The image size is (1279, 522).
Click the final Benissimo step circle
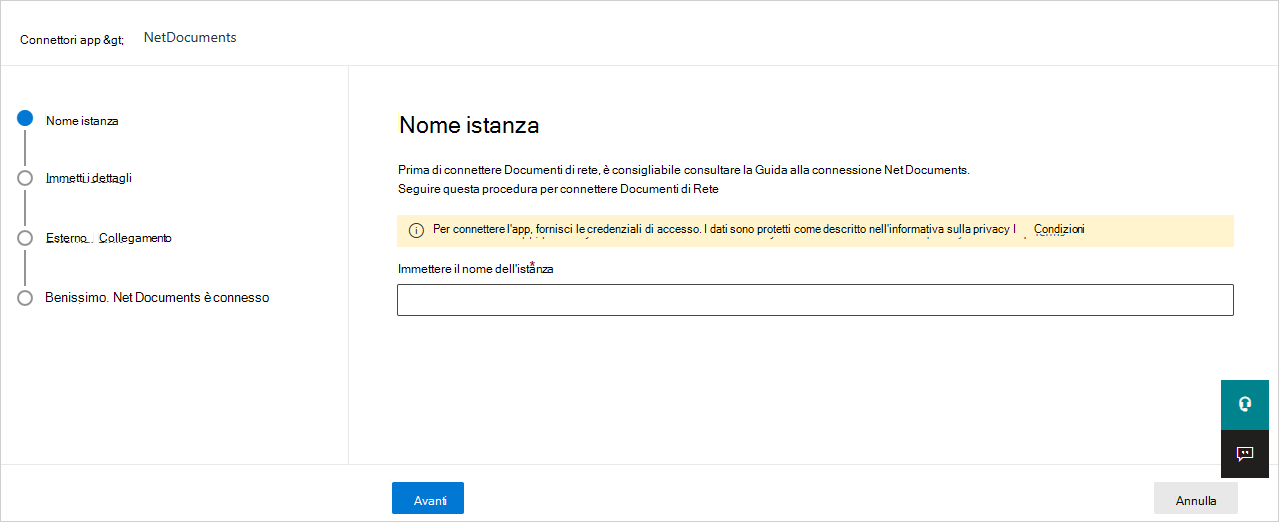tap(25, 298)
